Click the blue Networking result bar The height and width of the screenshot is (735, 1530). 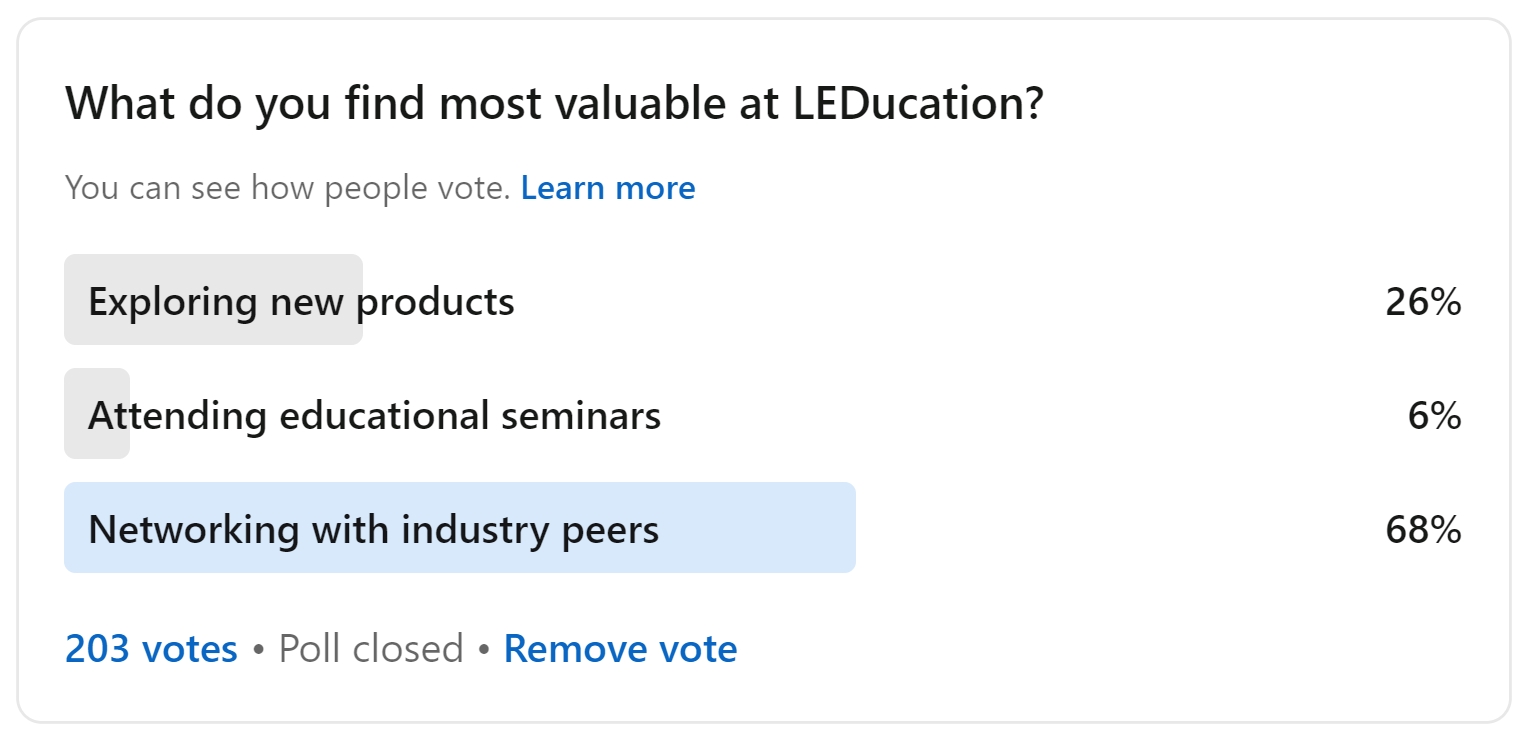(x=760, y=529)
